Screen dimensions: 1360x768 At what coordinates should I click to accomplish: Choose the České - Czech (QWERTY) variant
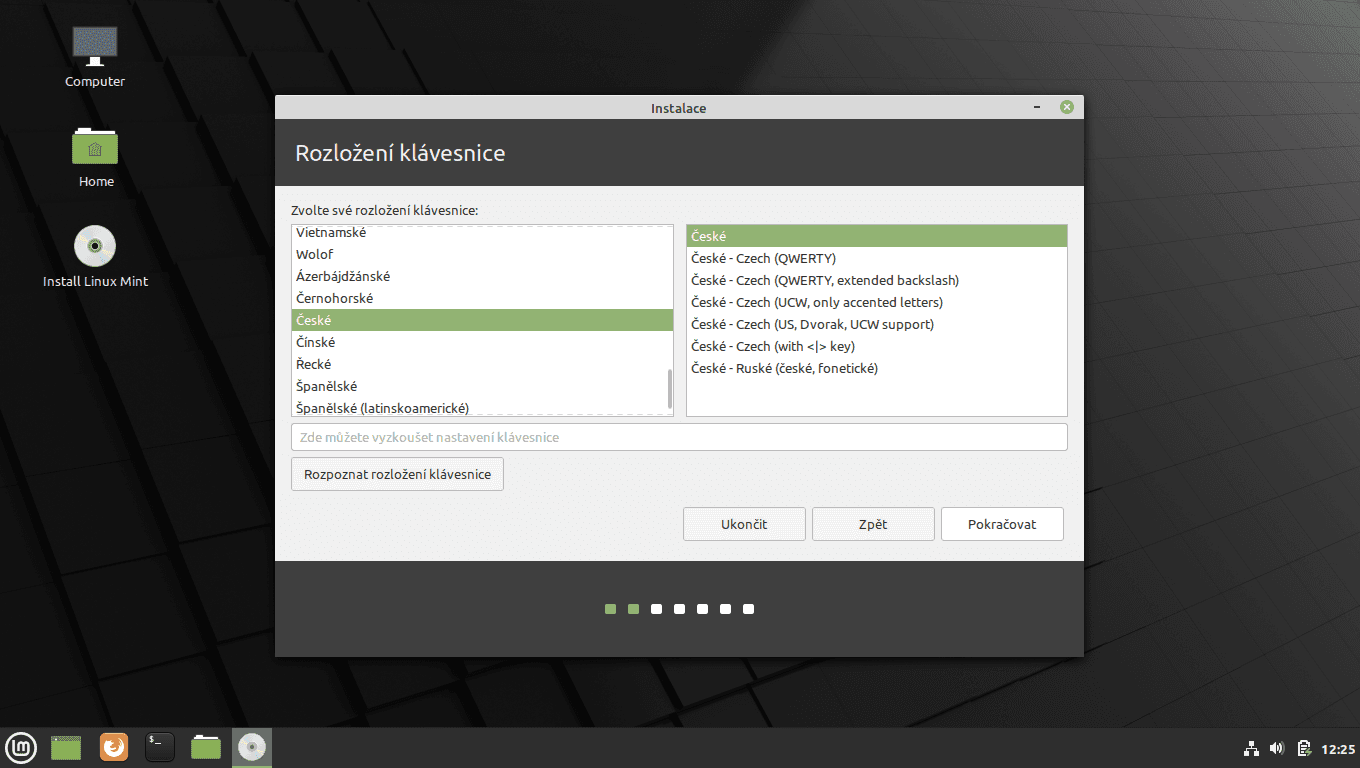point(763,258)
